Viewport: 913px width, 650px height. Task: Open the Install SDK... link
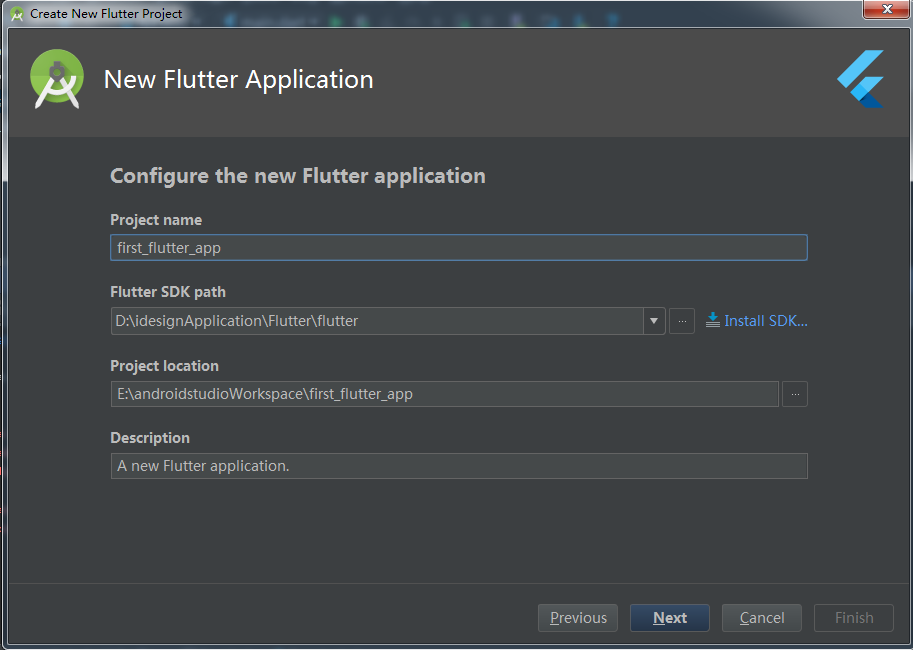(765, 321)
